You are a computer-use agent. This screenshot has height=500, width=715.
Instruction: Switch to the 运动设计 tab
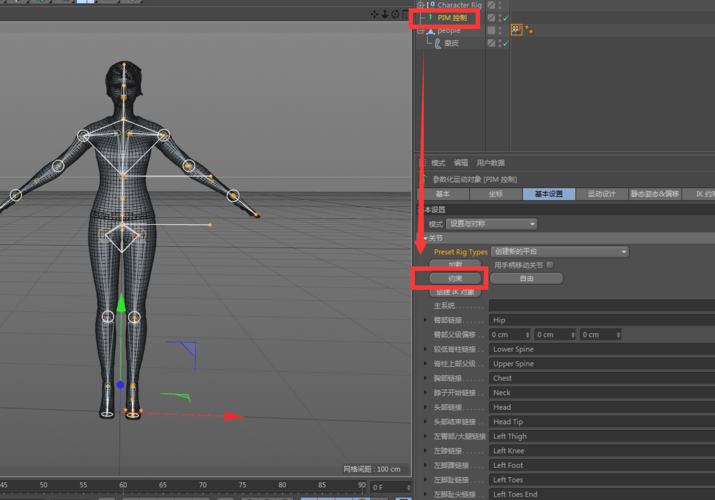pyautogui.click(x=602, y=194)
